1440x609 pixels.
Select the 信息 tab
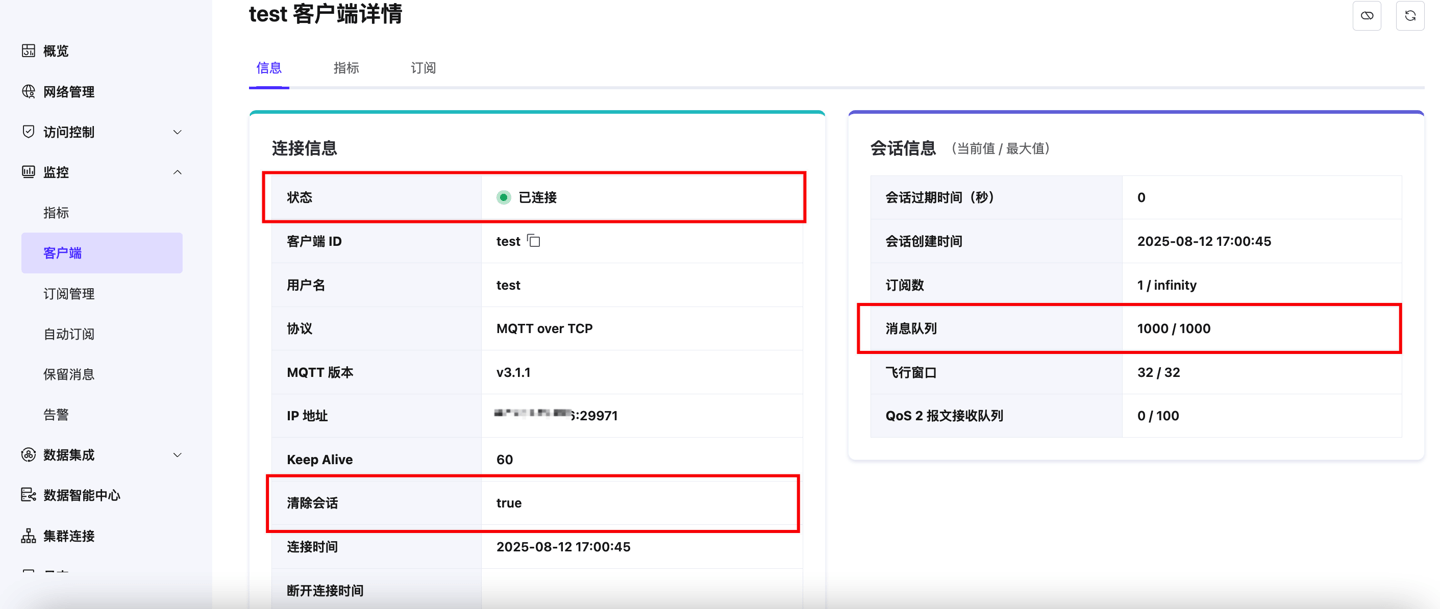269,68
